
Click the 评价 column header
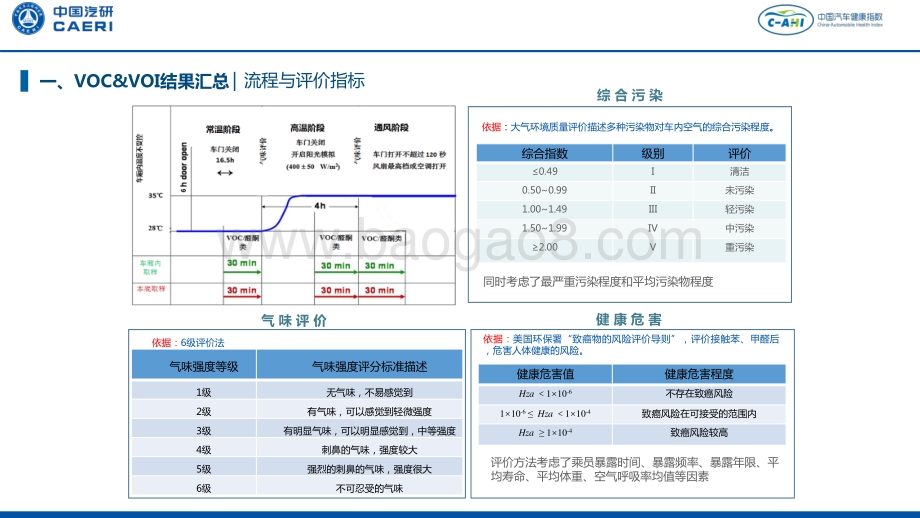tap(739, 153)
